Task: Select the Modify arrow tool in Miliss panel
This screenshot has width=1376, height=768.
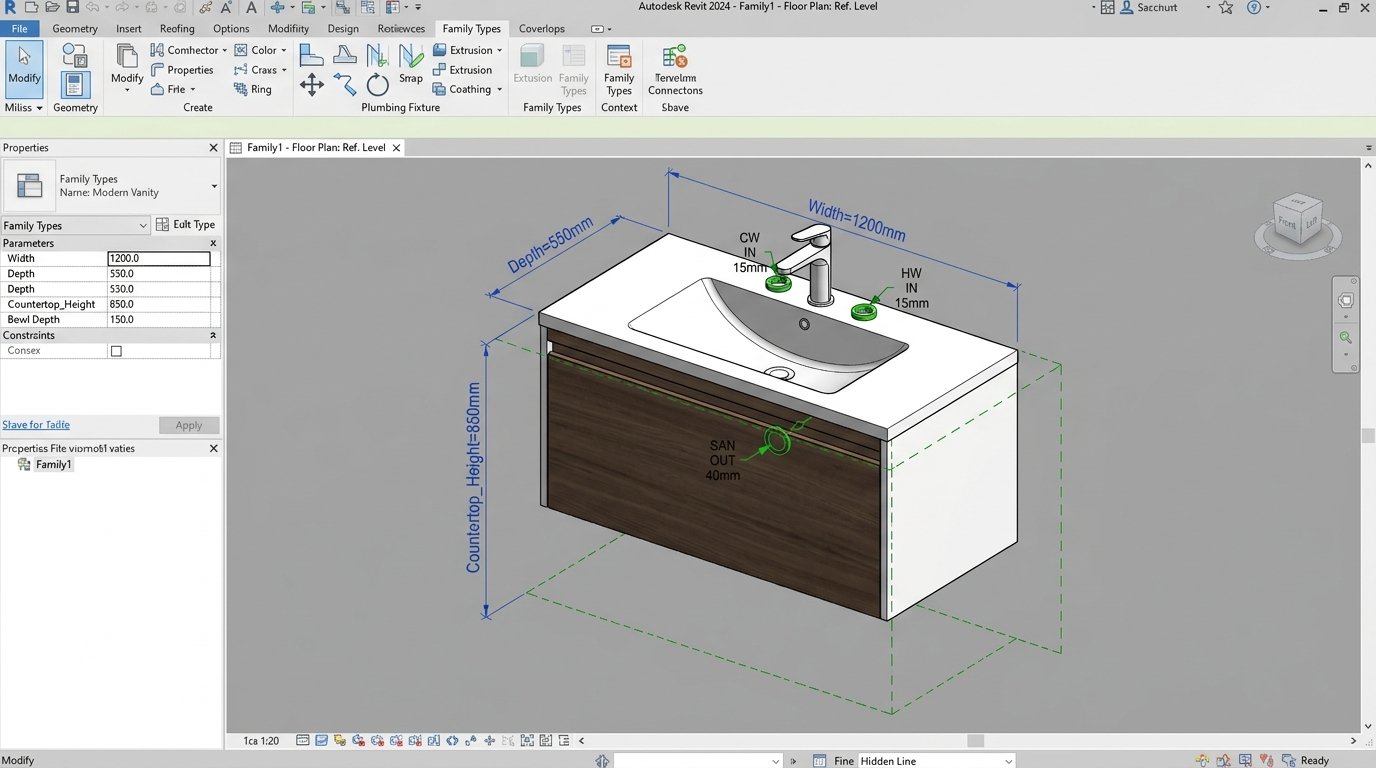Action: coord(24,68)
